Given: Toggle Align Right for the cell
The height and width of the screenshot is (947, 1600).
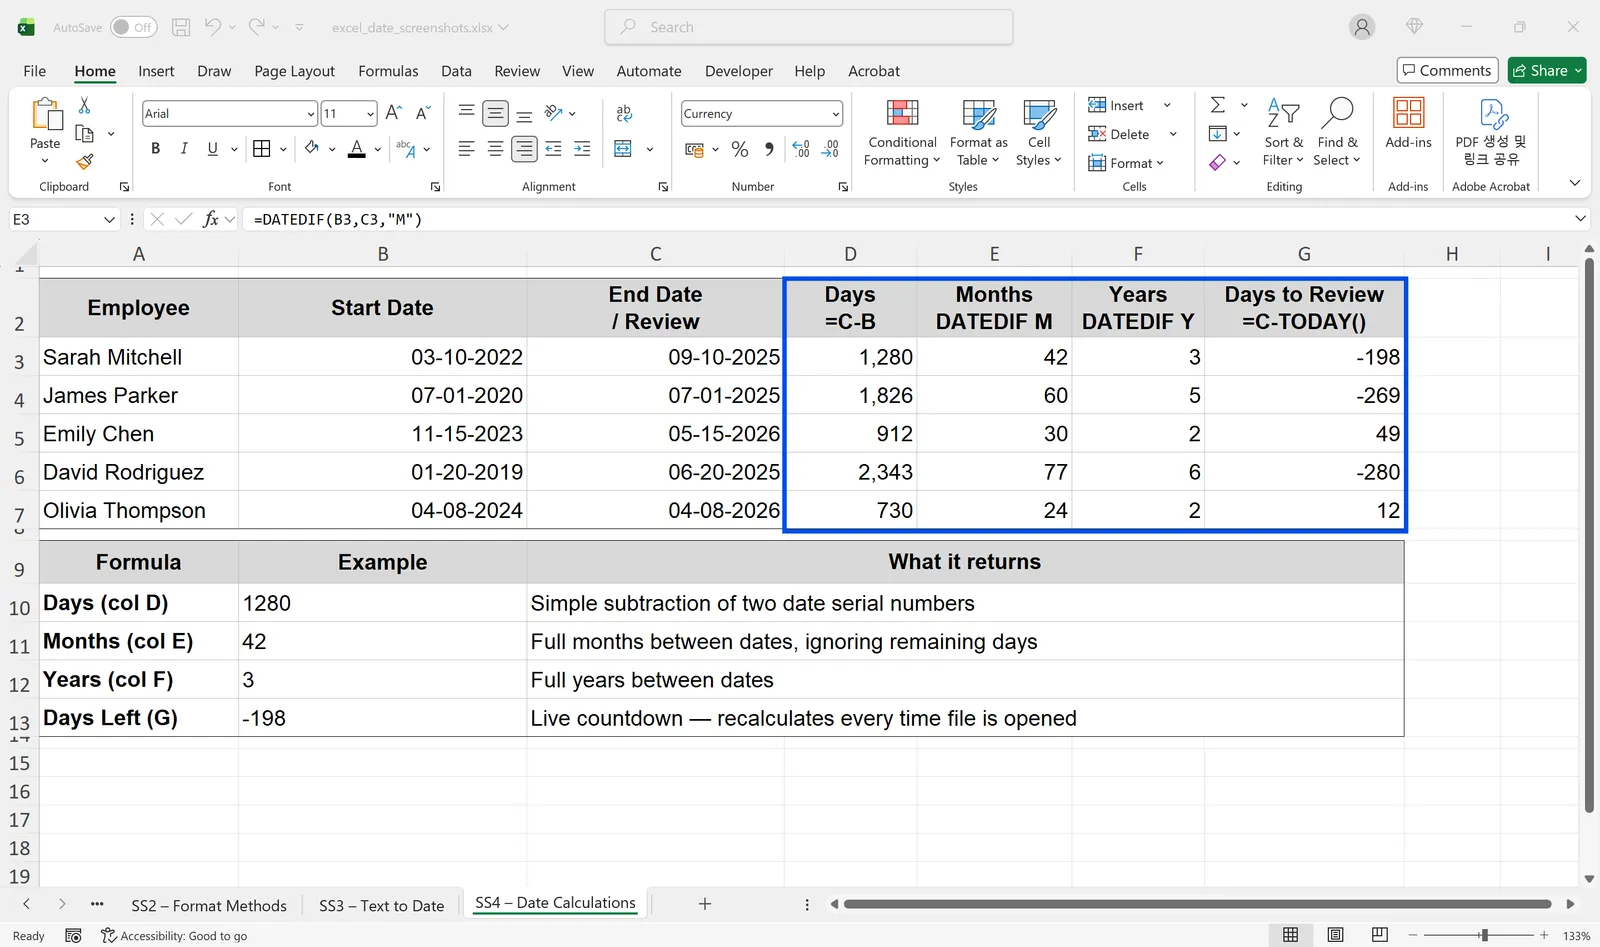Looking at the screenshot, I should click(524, 149).
